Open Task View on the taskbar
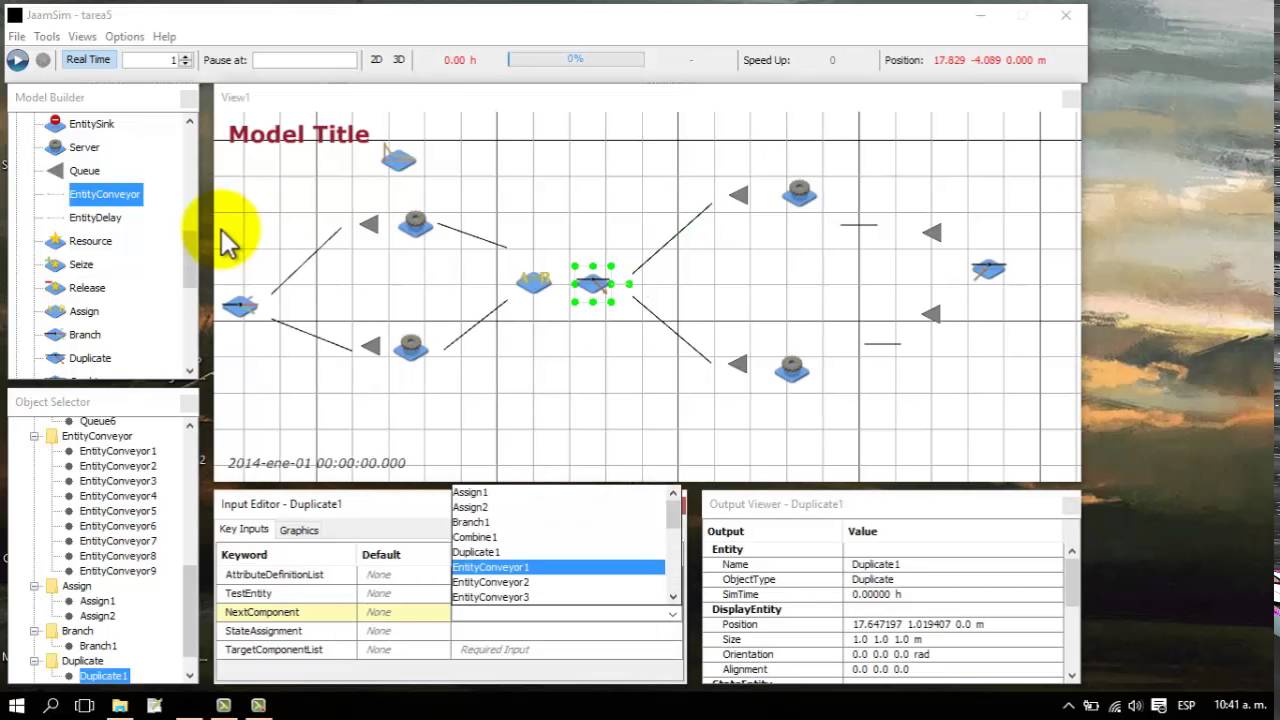The width and height of the screenshot is (1280, 720). (85, 705)
